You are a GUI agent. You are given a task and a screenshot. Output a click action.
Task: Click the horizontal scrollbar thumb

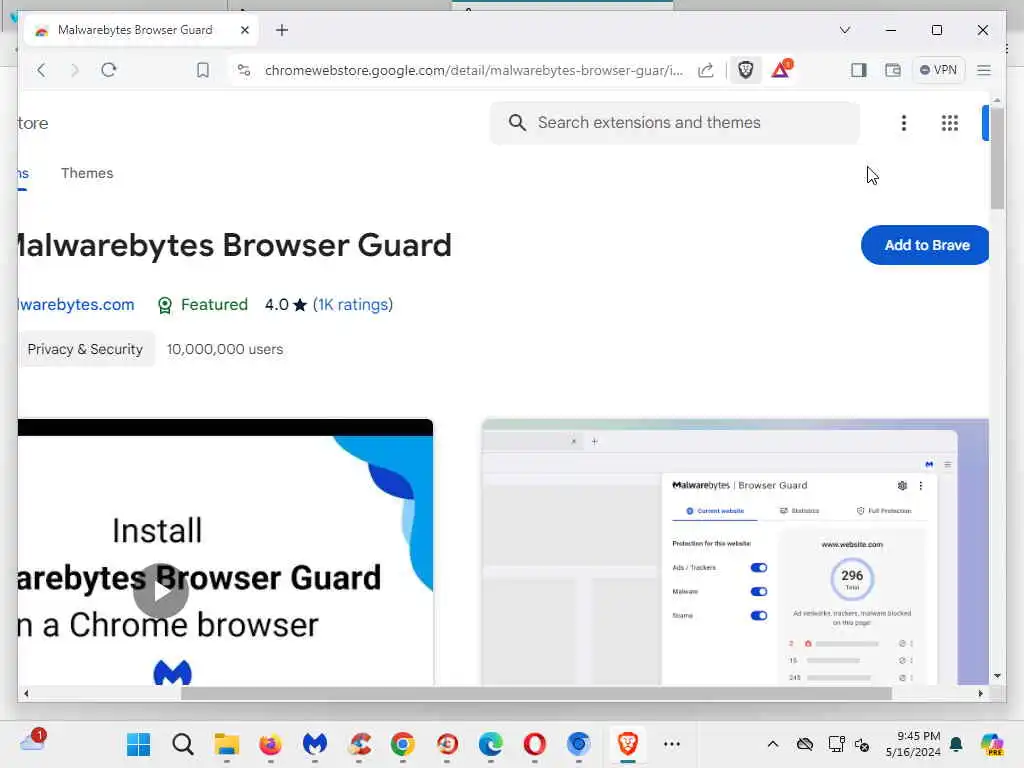tap(536, 694)
